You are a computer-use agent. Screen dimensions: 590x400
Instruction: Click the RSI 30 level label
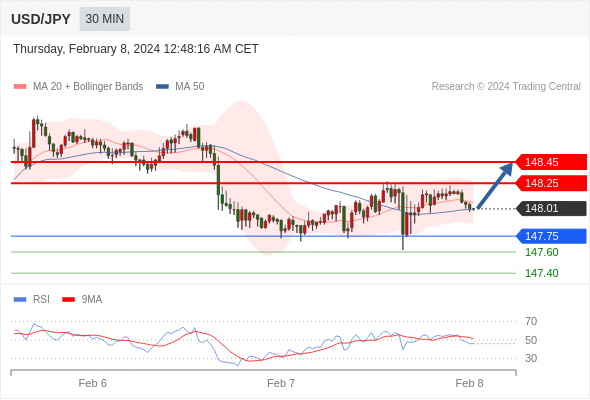[x=531, y=358]
